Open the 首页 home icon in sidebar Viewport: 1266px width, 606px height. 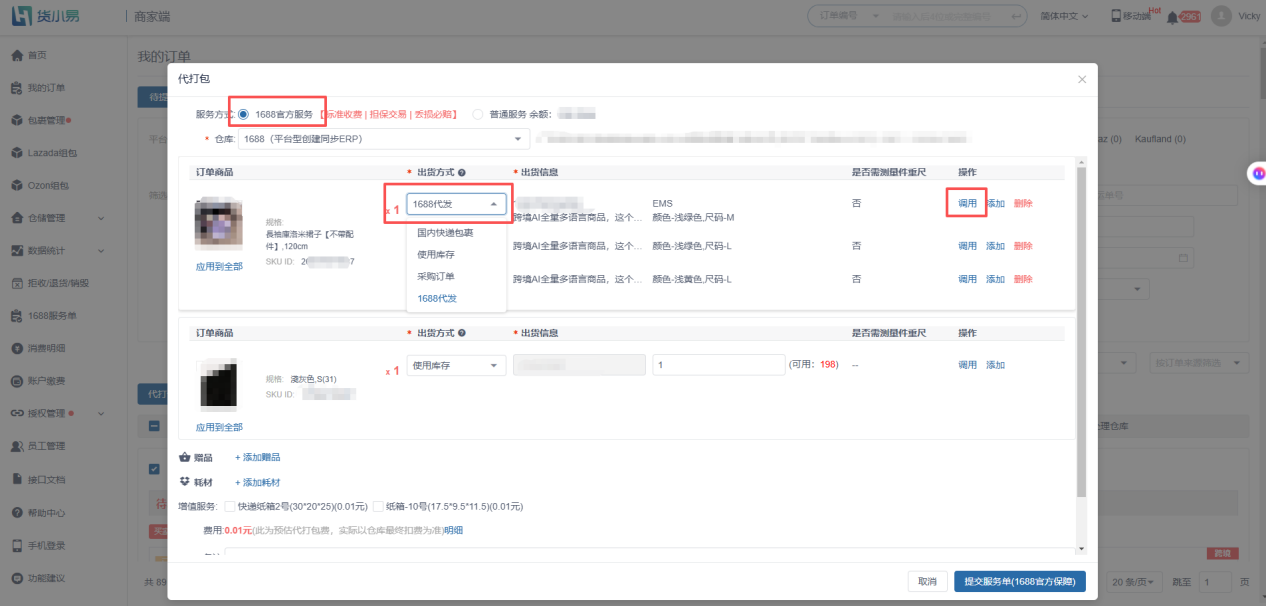click(x=17, y=55)
